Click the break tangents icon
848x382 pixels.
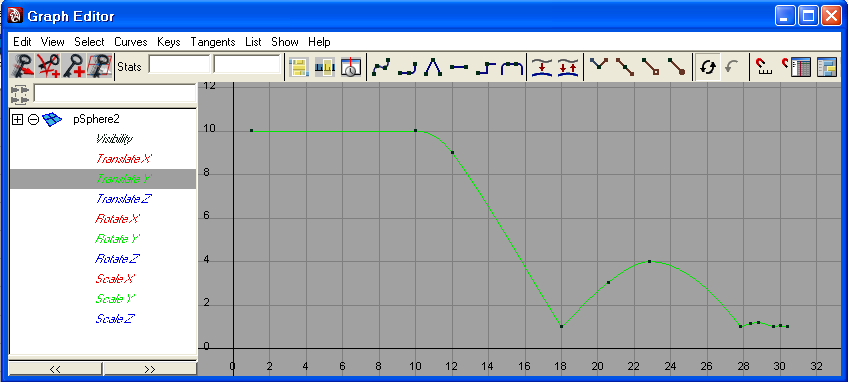click(598, 67)
